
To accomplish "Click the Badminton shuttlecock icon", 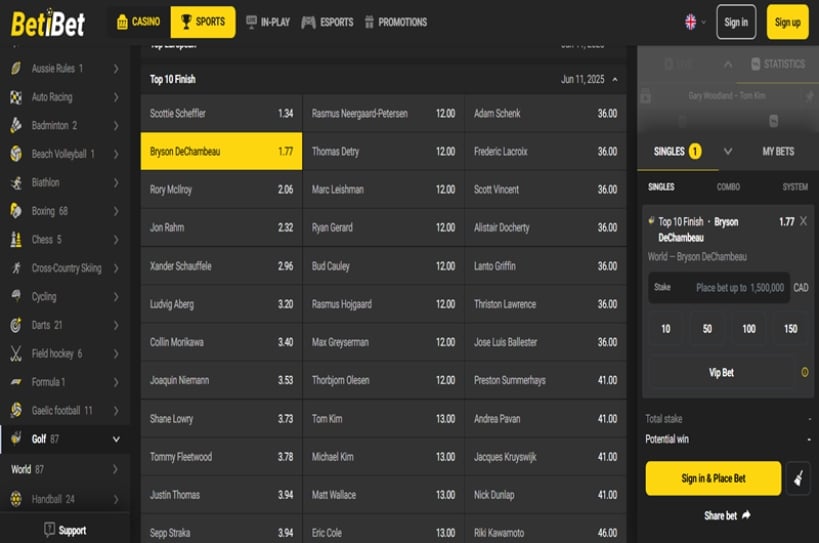I will (16, 125).
